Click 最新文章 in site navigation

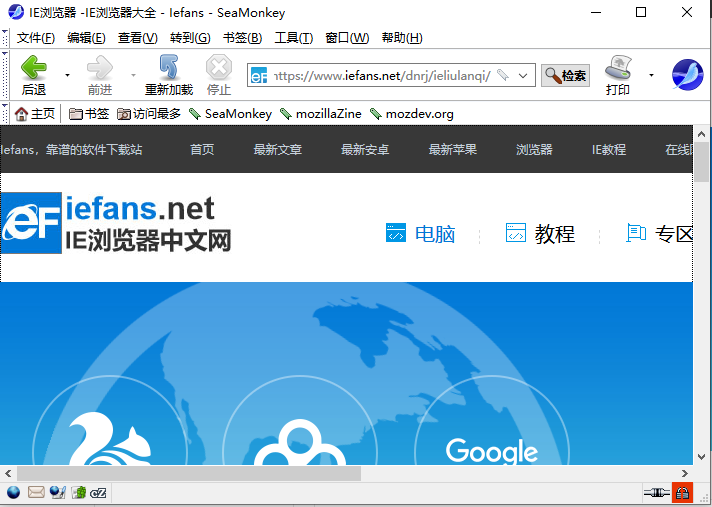(x=277, y=149)
